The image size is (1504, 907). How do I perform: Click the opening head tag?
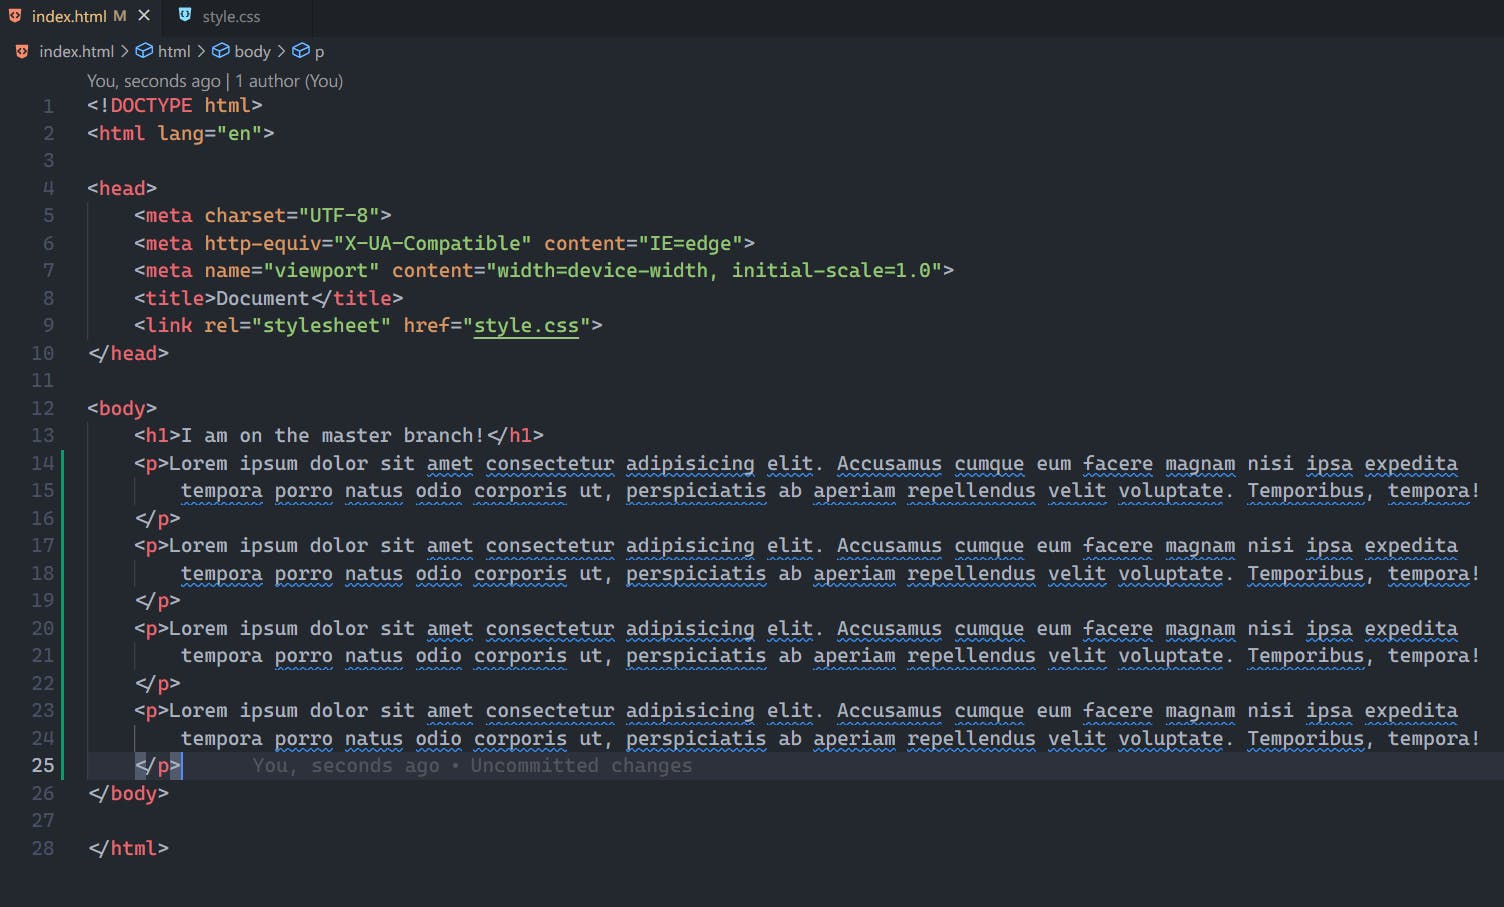(122, 188)
